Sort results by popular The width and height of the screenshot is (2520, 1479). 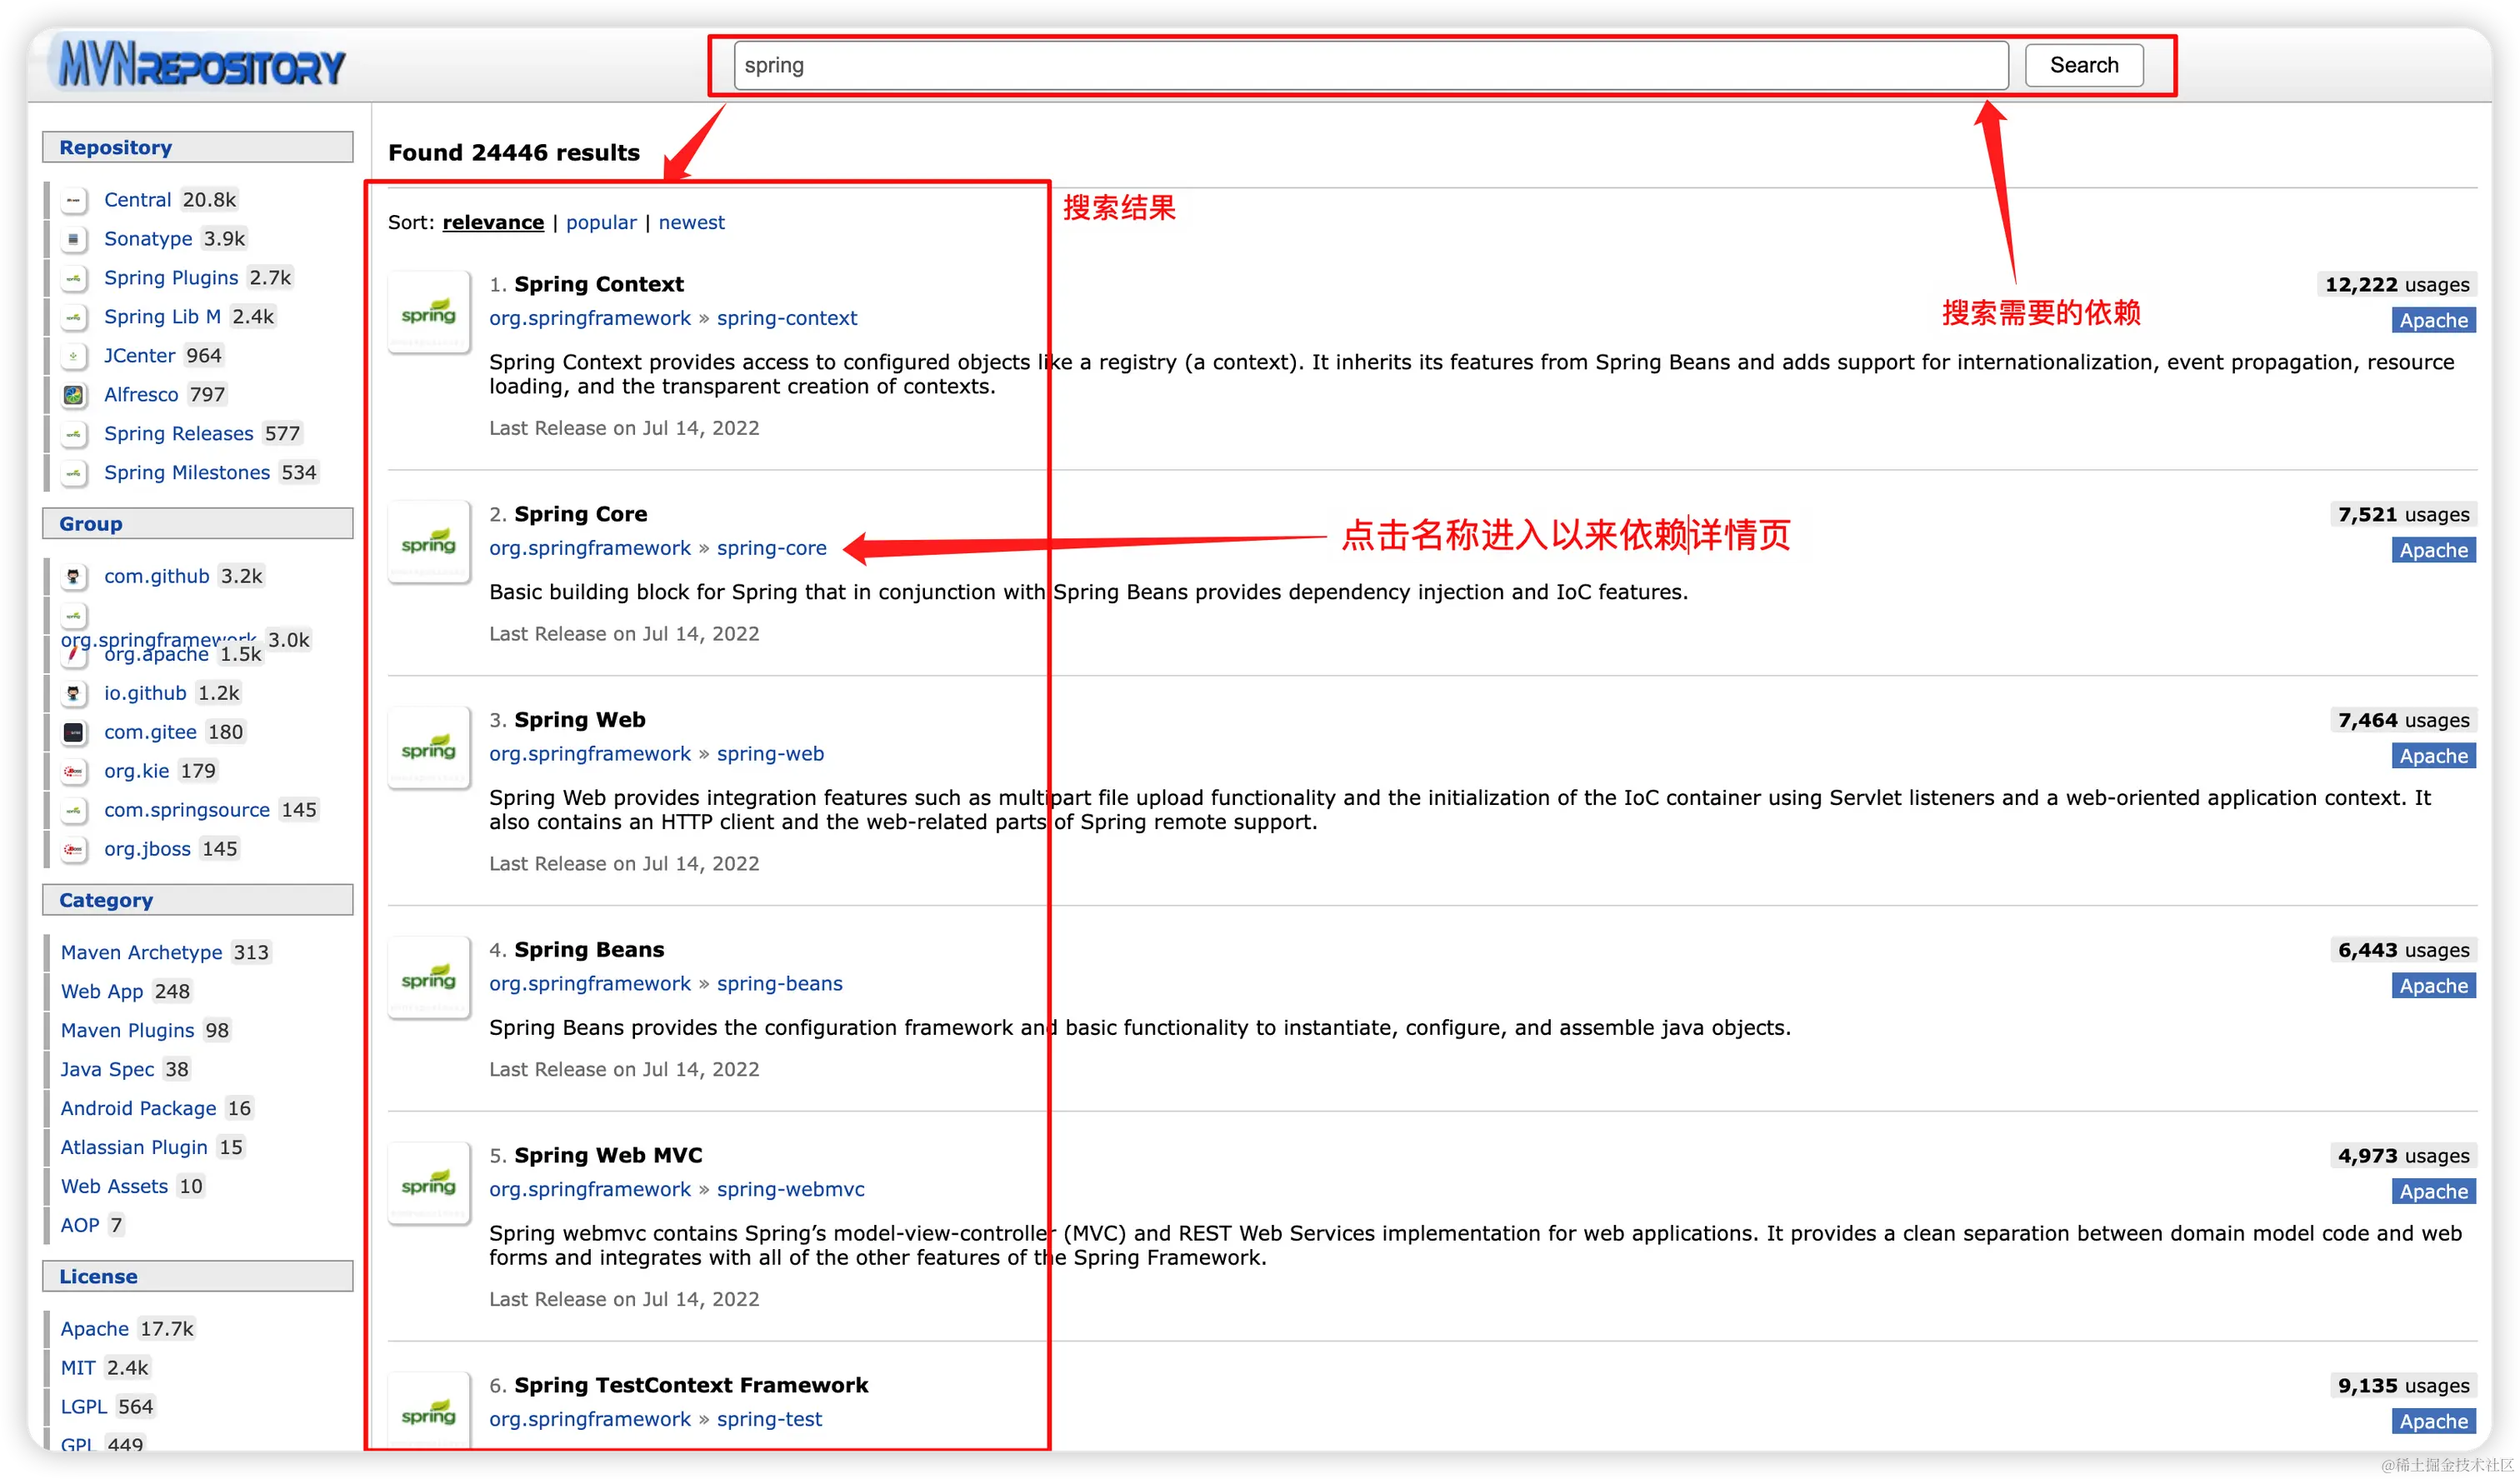click(x=601, y=223)
